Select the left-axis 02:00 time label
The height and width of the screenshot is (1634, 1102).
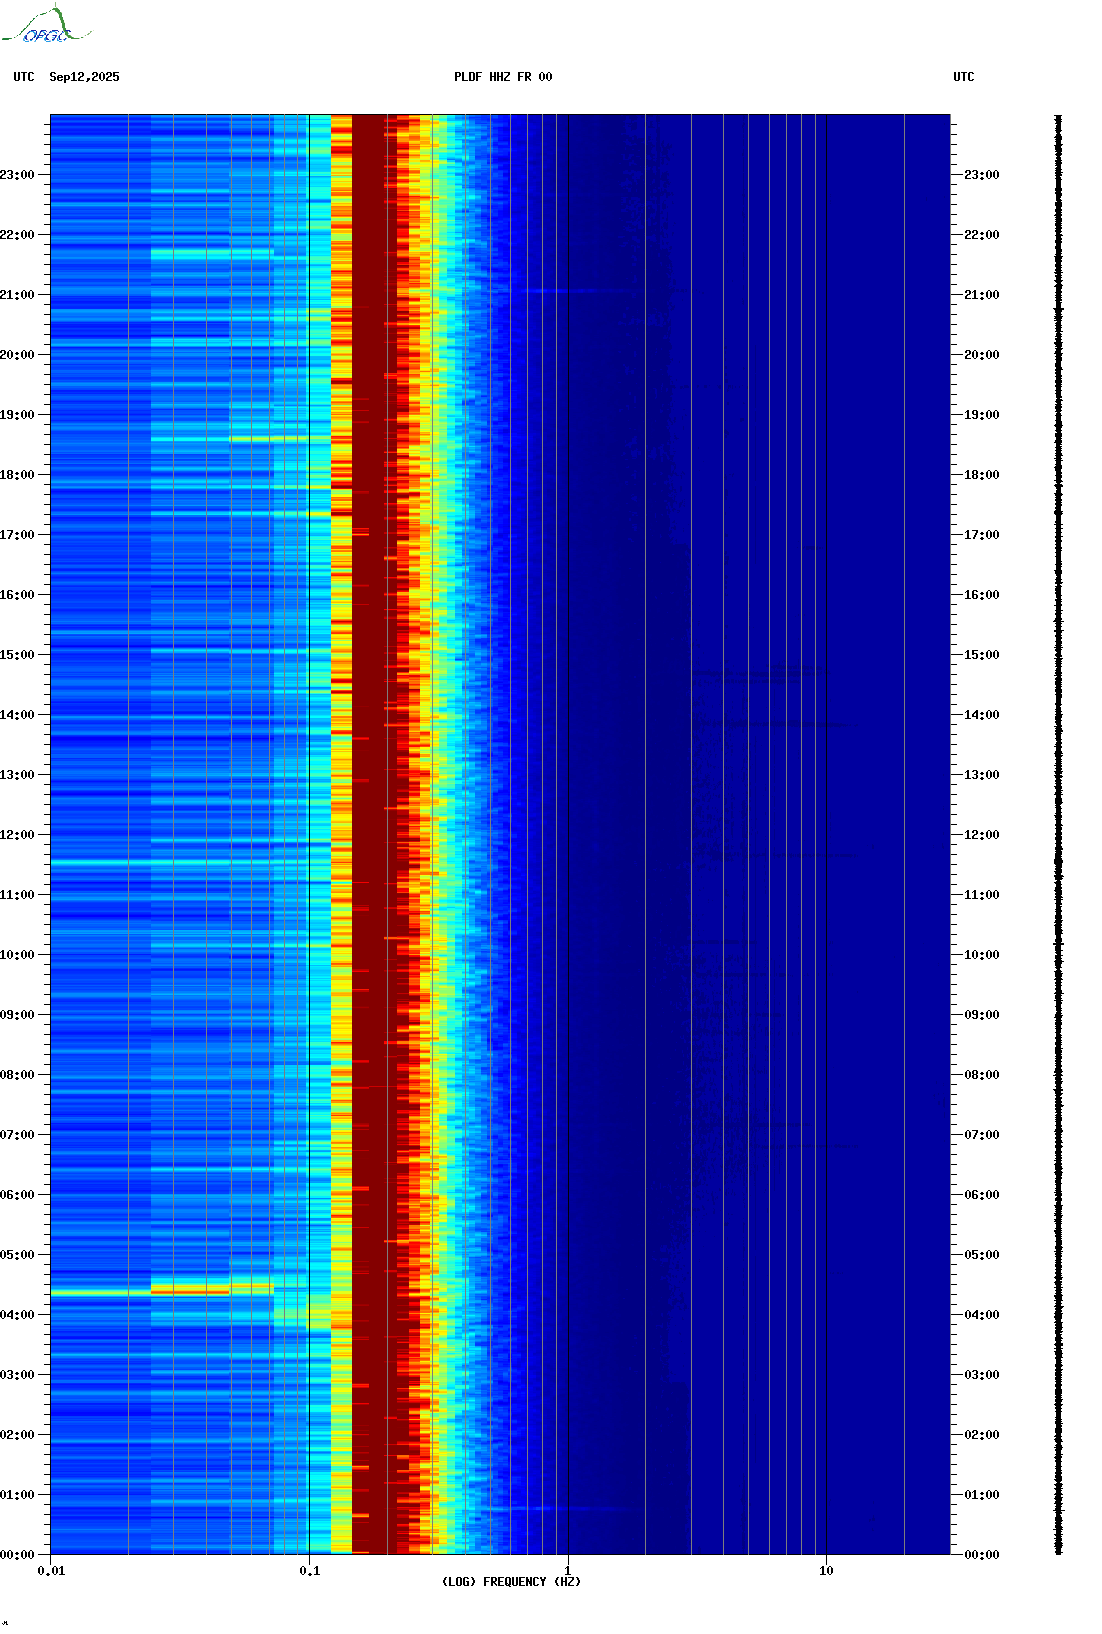[17, 1435]
